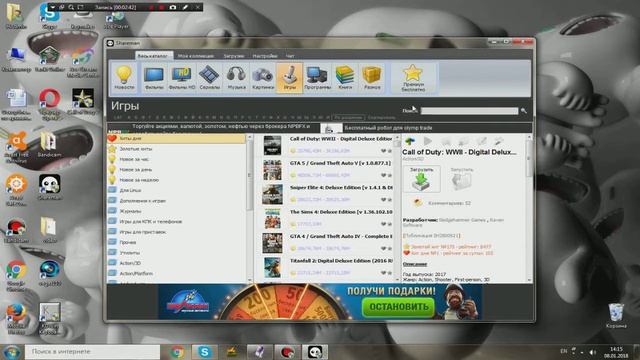Click the Описание link in details
This screenshot has height=360, width=640.
coord(415,264)
